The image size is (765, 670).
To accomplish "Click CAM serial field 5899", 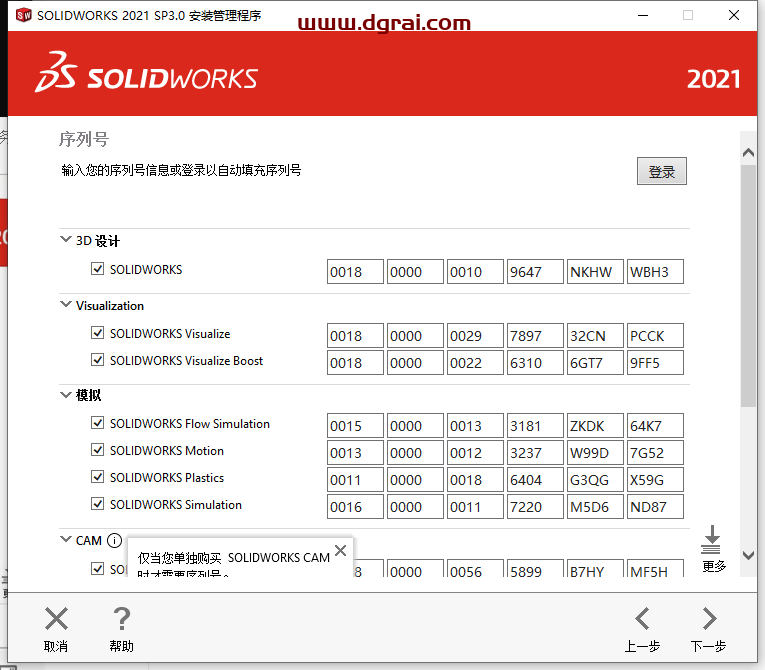I will coord(535,568).
